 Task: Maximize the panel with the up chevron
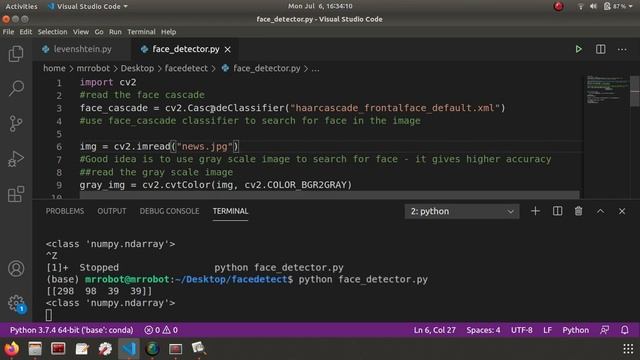click(x=600, y=211)
